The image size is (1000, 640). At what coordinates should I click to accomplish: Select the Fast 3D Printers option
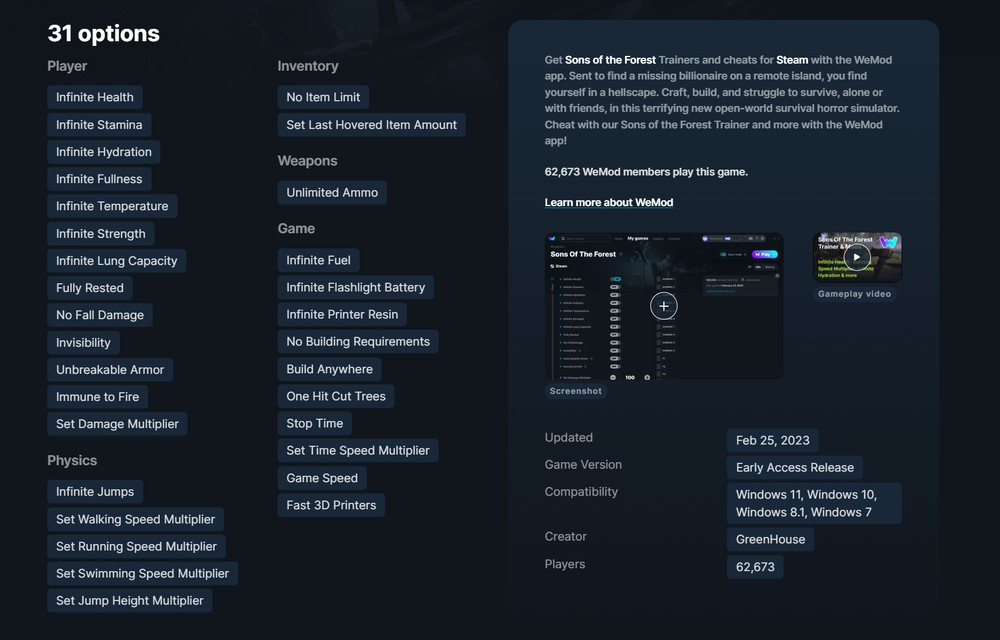[x=331, y=505]
